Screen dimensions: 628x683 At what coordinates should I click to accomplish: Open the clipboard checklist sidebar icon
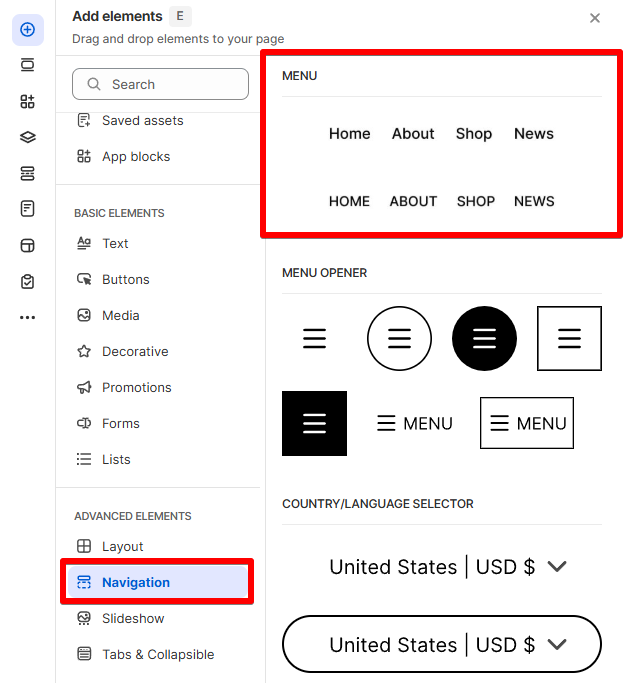pos(27,281)
